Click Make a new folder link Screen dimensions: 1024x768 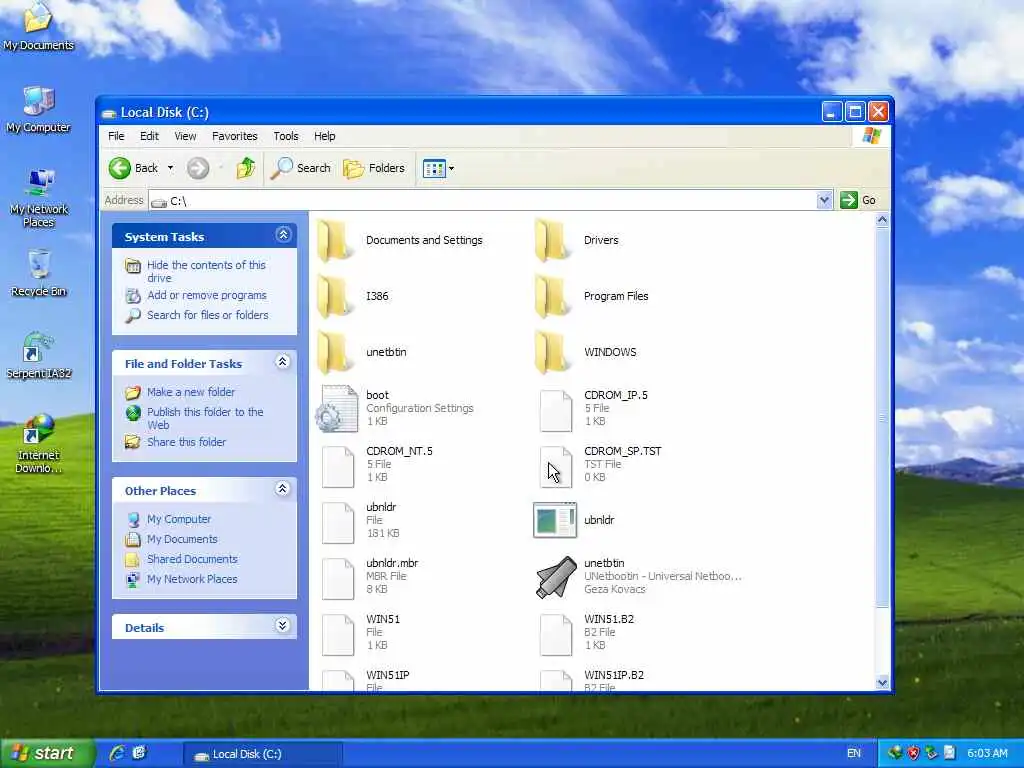tap(191, 392)
